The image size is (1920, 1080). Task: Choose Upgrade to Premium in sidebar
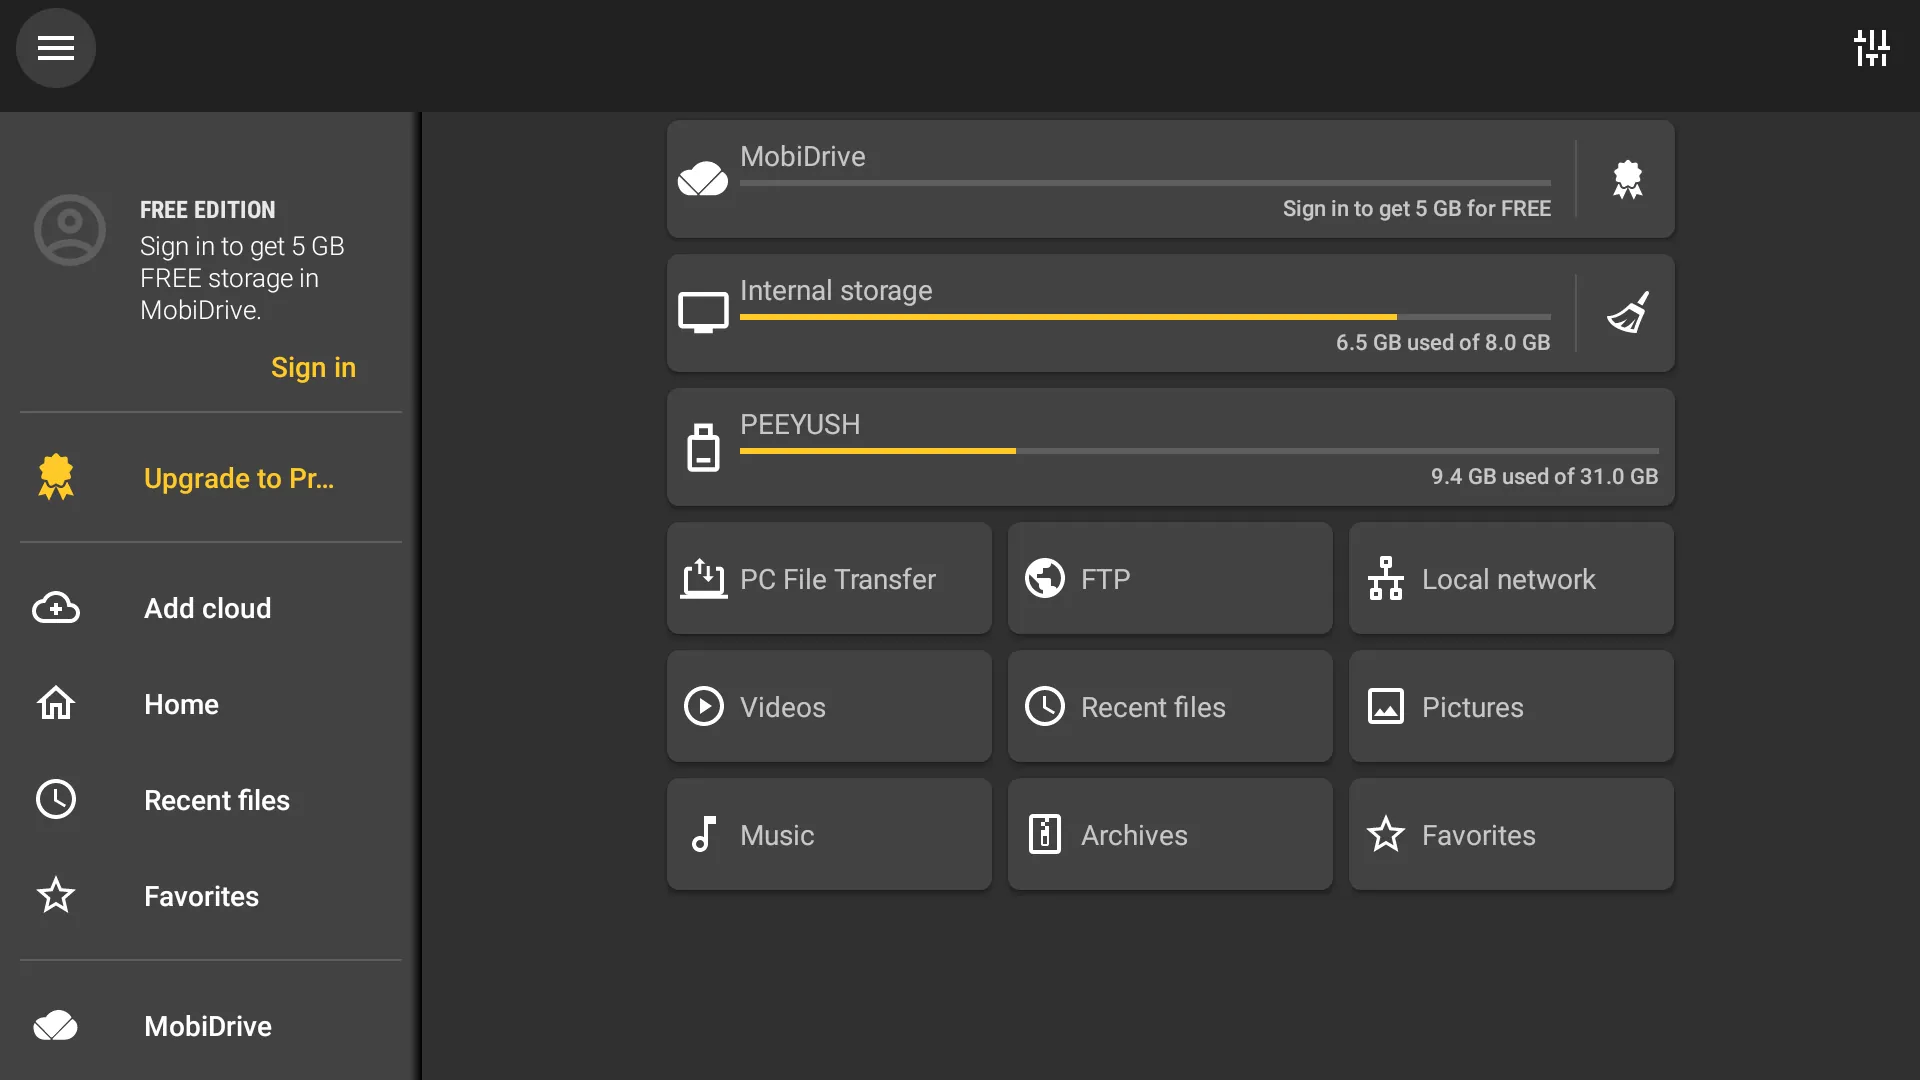211,478
